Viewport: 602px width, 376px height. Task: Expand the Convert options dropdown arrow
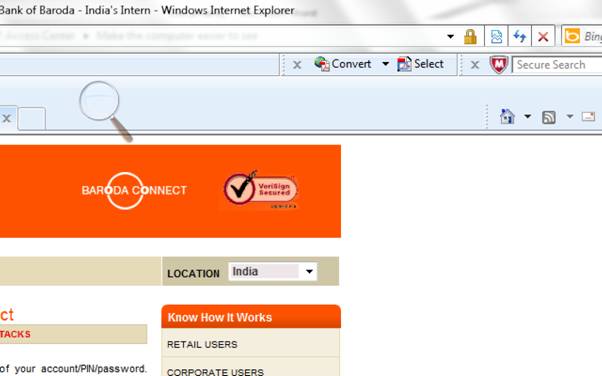(x=385, y=64)
